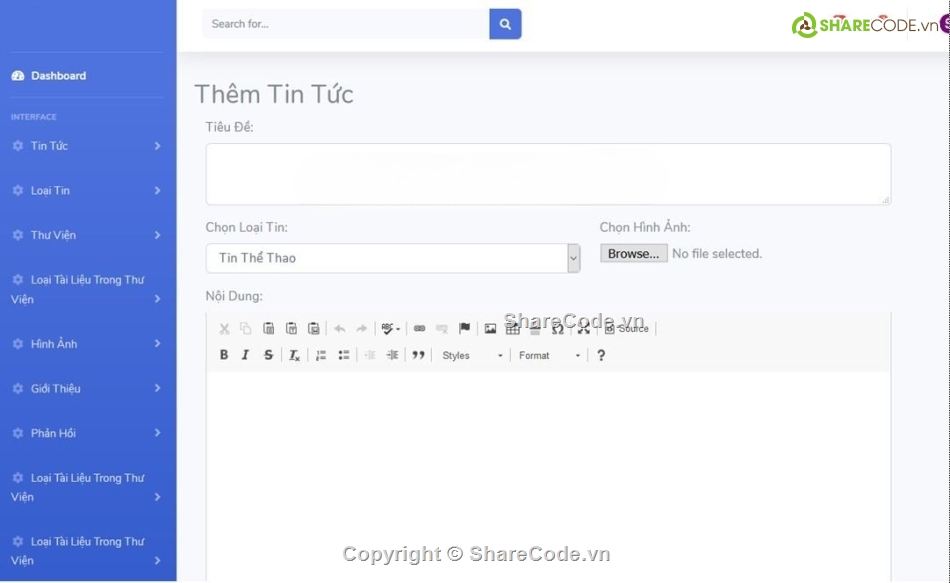950x583 pixels.
Task: Click the "Thêm Tin Tức" heading
Action: coord(274,95)
